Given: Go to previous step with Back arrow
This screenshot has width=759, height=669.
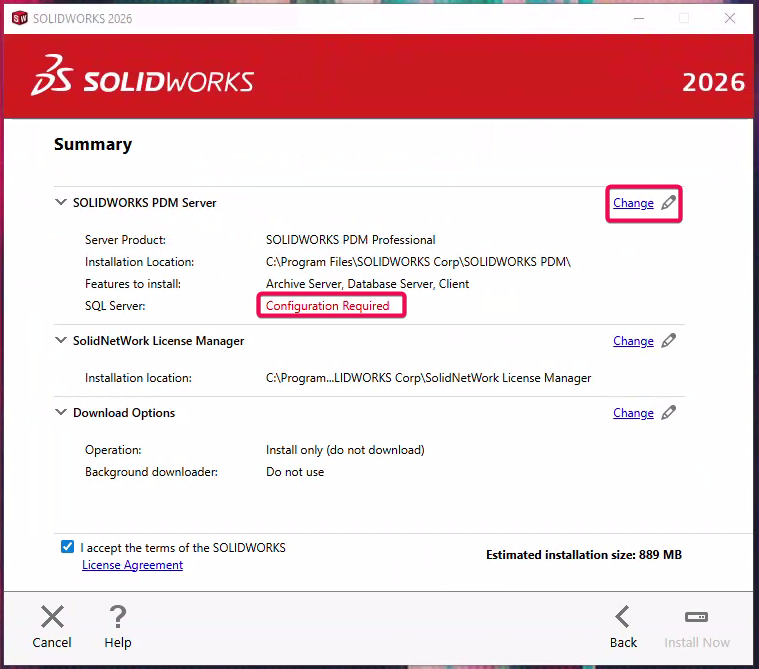Looking at the screenshot, I should pos(623,617).
